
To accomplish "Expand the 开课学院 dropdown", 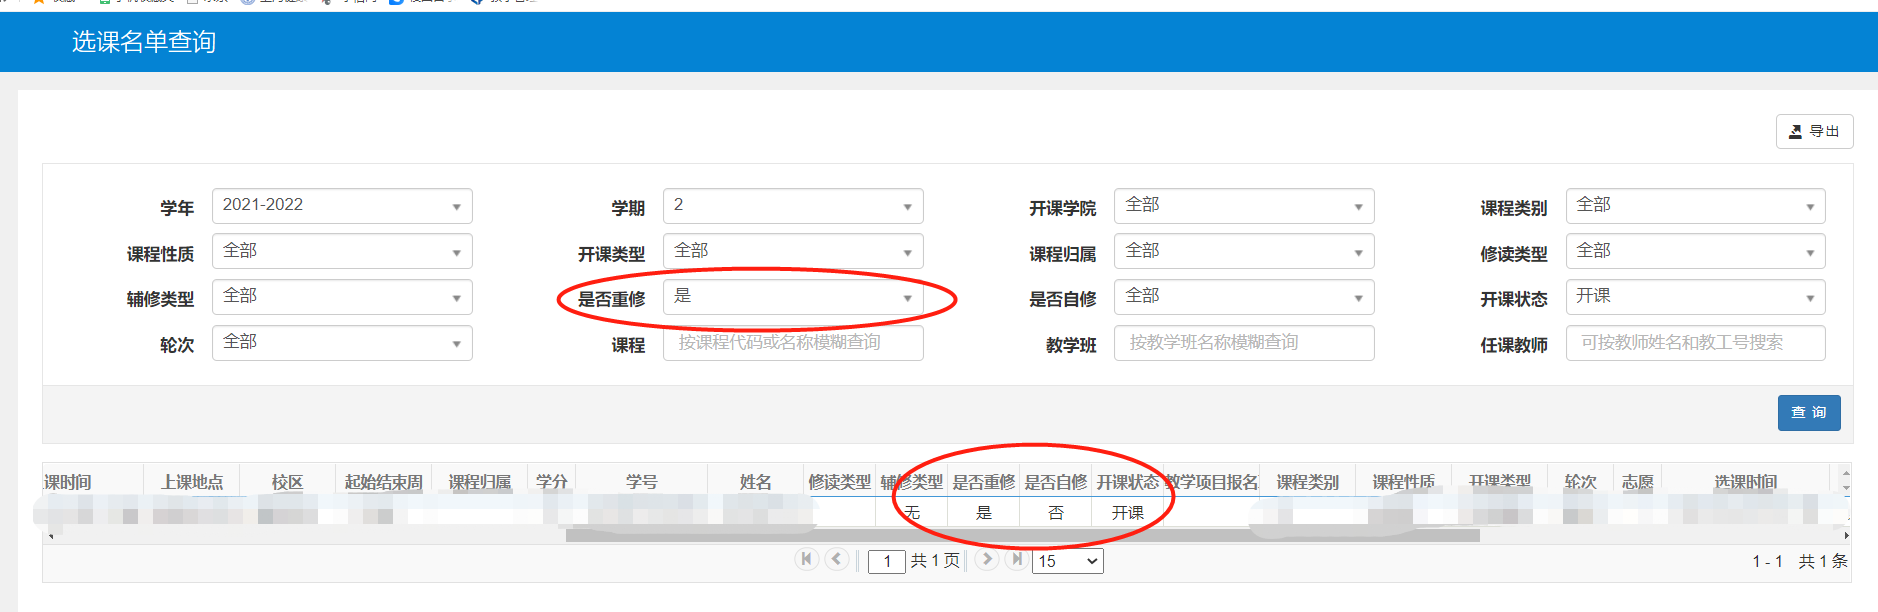I will (1243, 206).
